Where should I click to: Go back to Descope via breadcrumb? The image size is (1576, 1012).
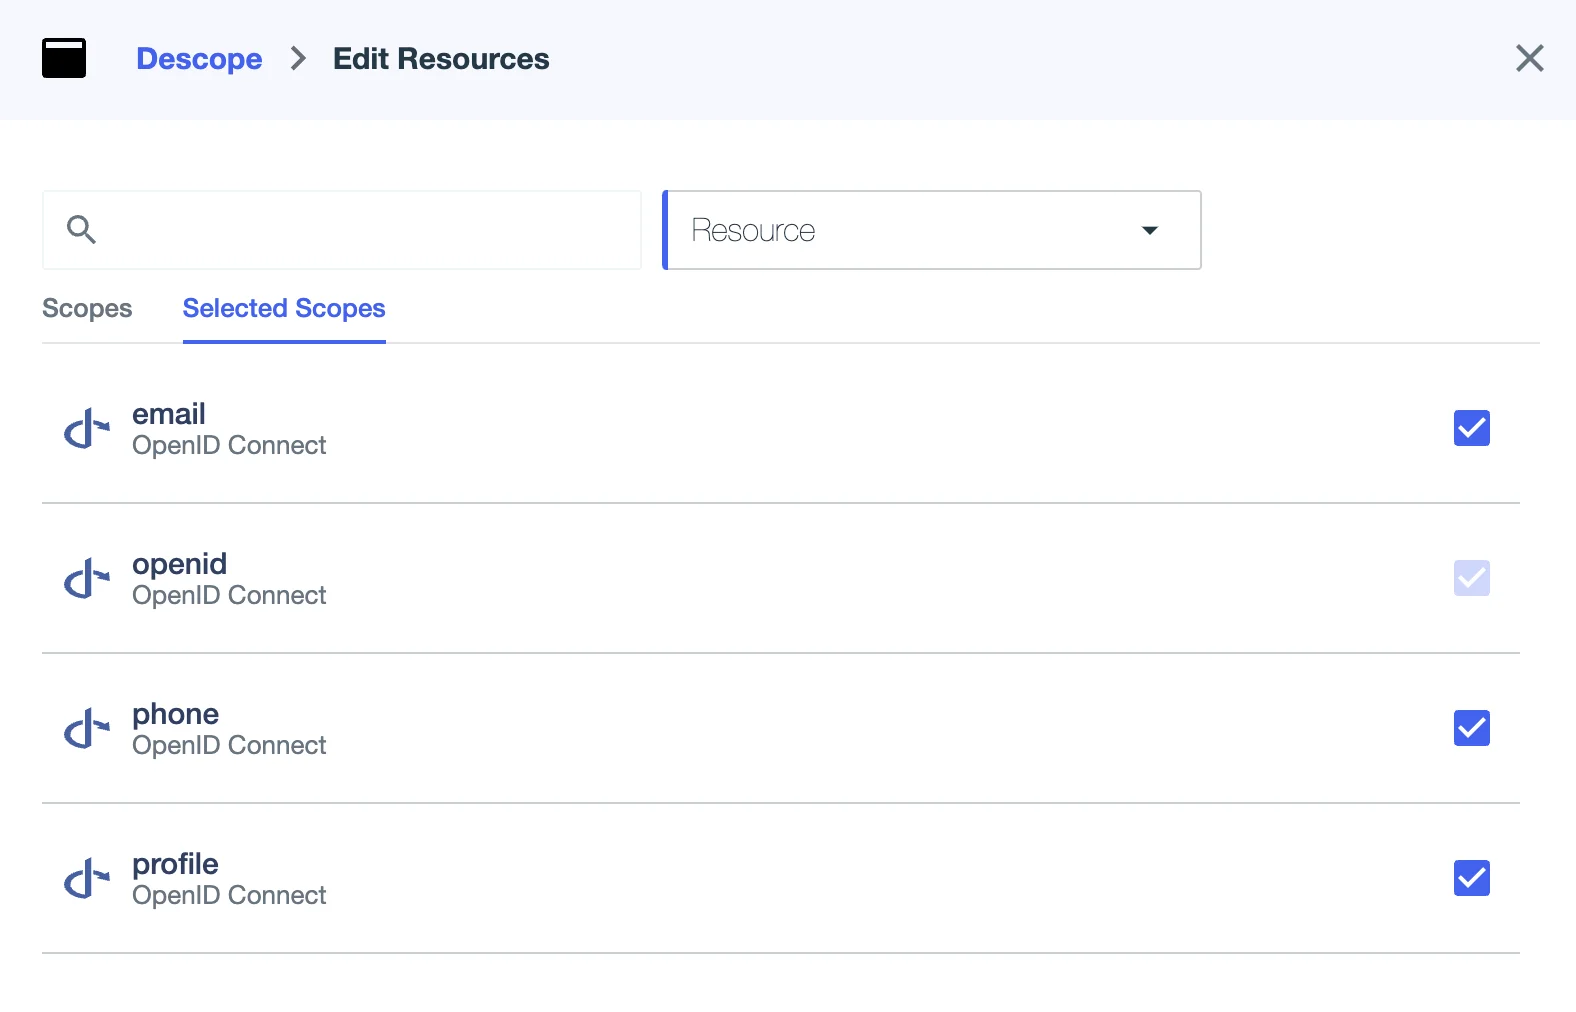point(199,59)
